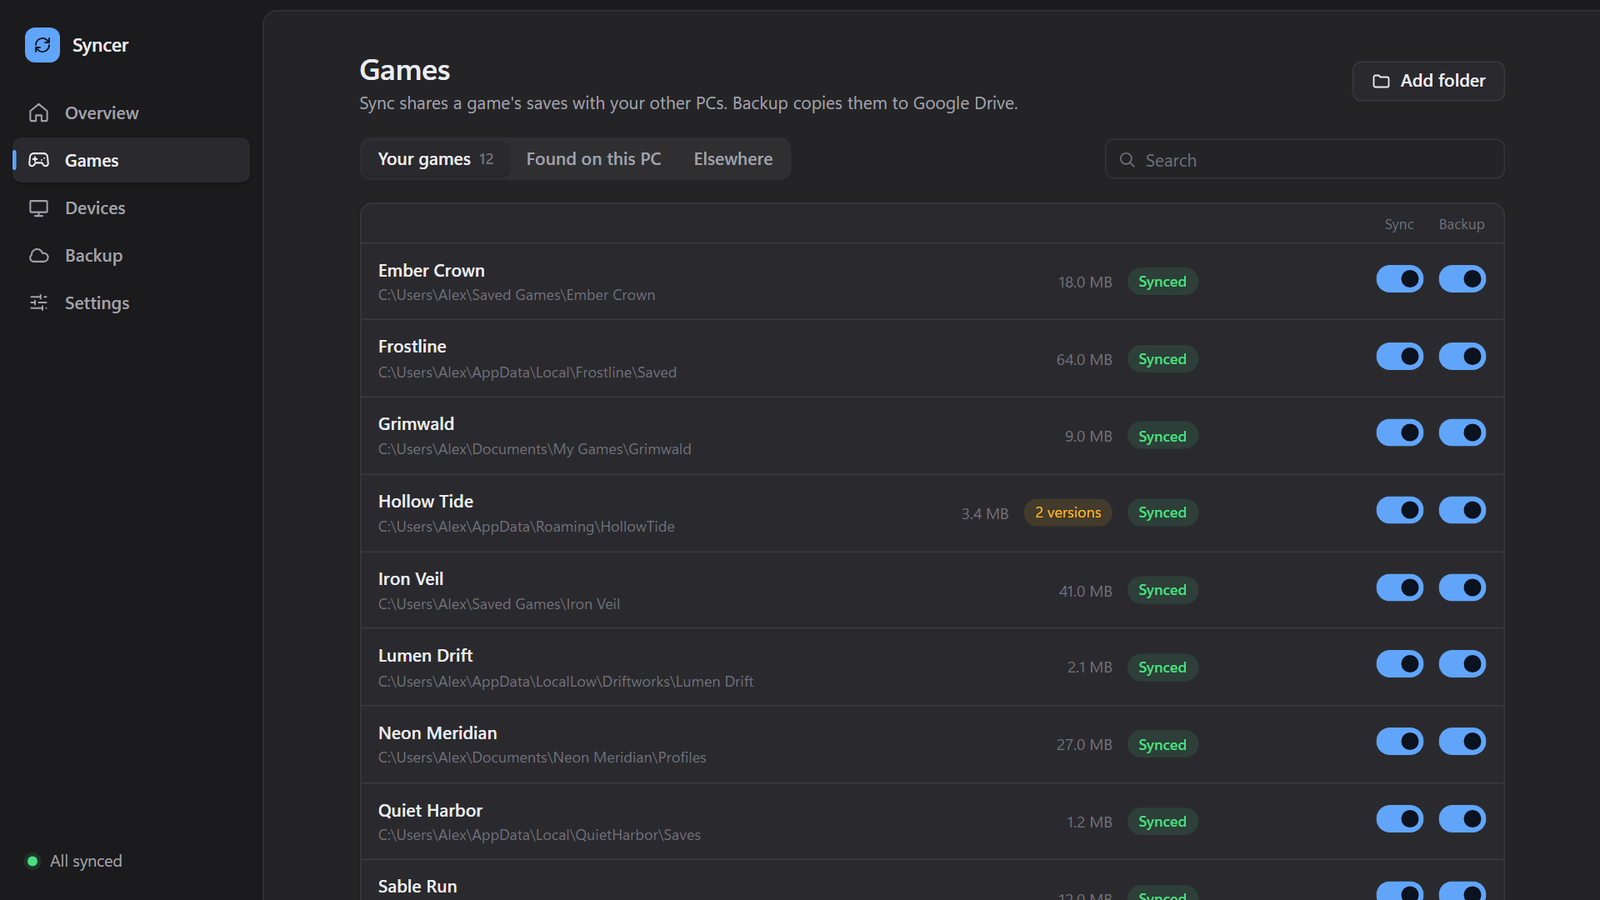
Task: Click the Sync column header
Action: coord(1399,224)
